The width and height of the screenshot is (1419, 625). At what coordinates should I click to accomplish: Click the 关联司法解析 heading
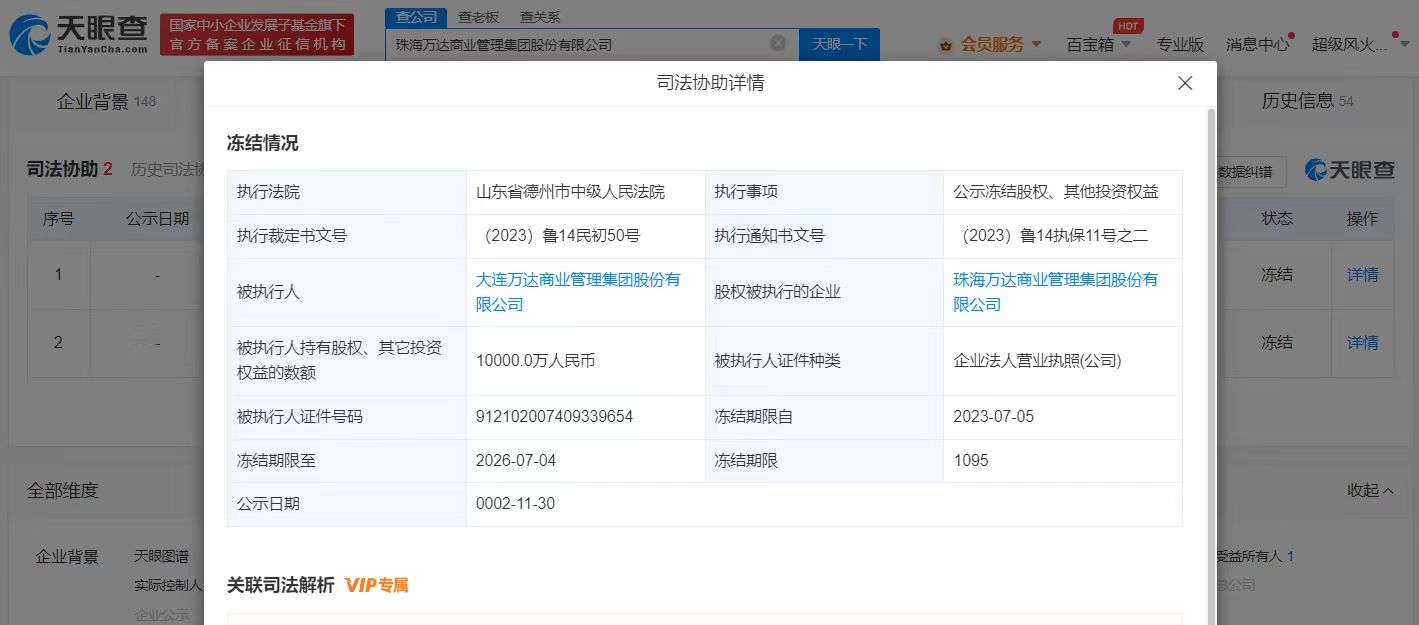point(280,585)
